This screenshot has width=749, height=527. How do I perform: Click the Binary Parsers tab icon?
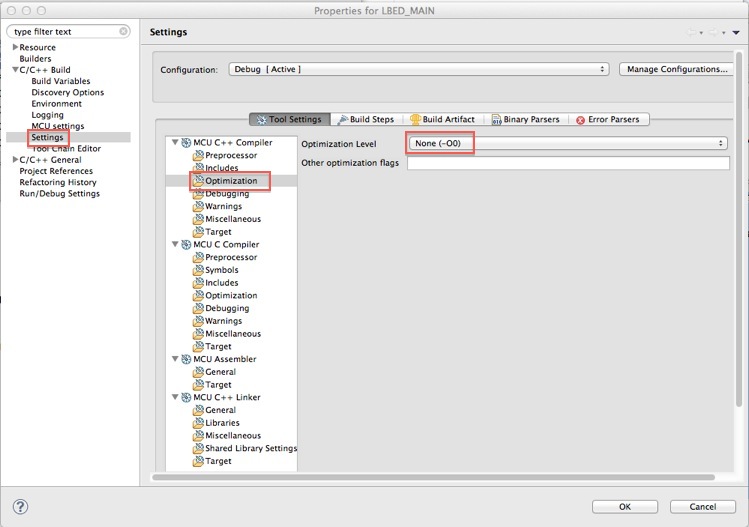(496, 120)
